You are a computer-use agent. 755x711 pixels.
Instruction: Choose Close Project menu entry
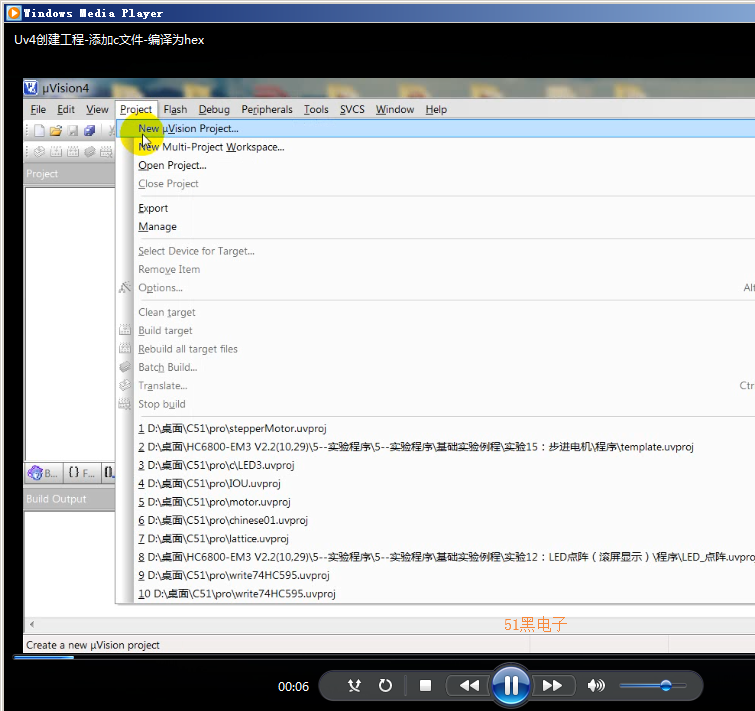436,183
